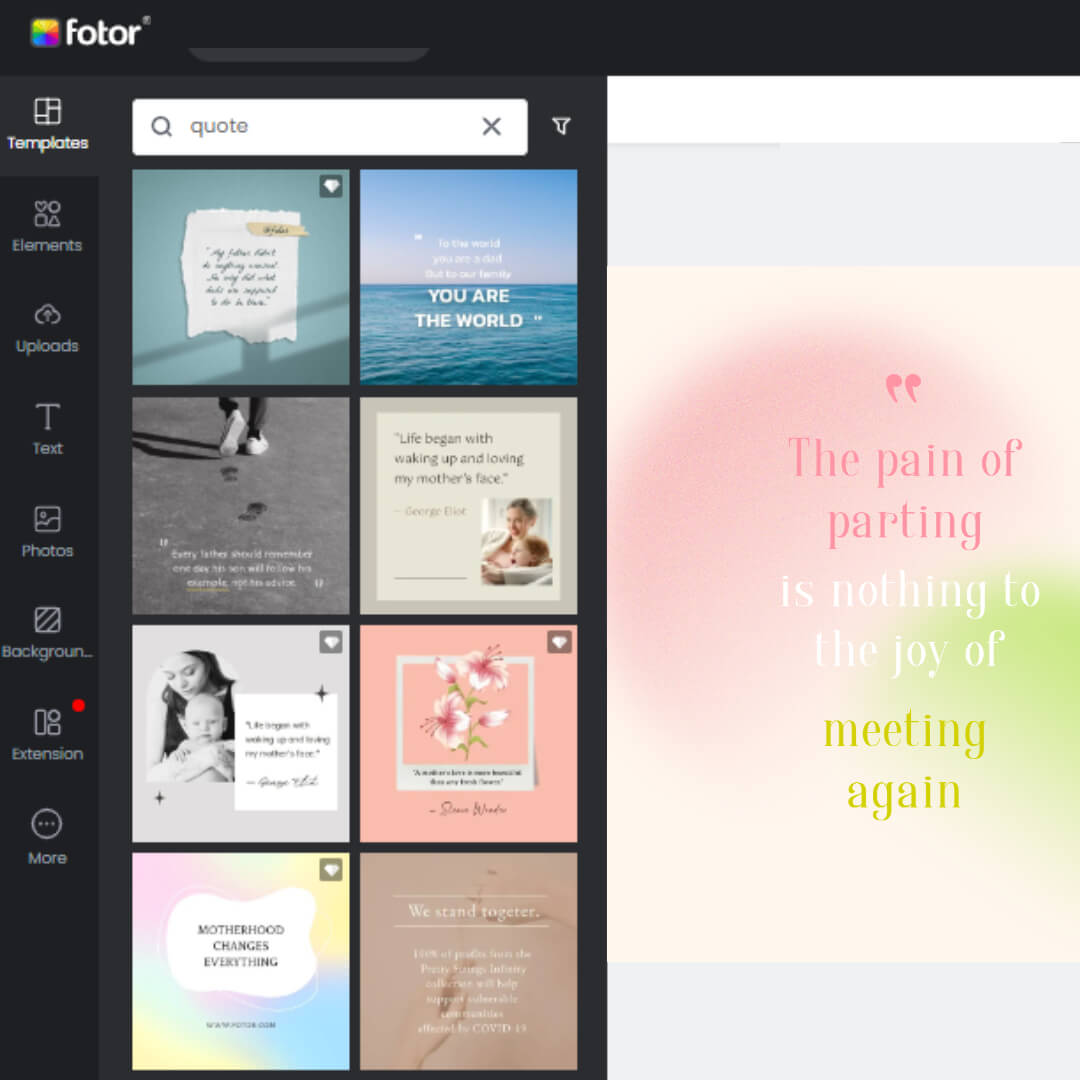Select 'is nothing to' text on canvas
The image size is (1080, 1080).
pyautogui.click(x=909, y=591)
